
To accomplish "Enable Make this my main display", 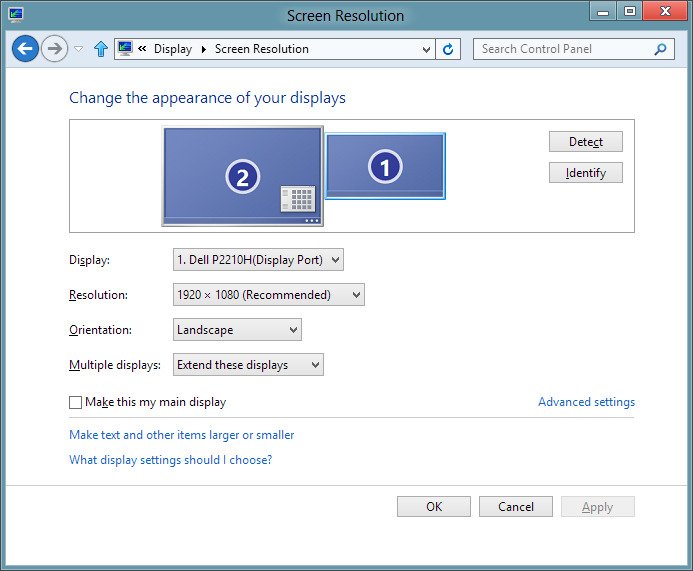I will (x=76, y=402).
